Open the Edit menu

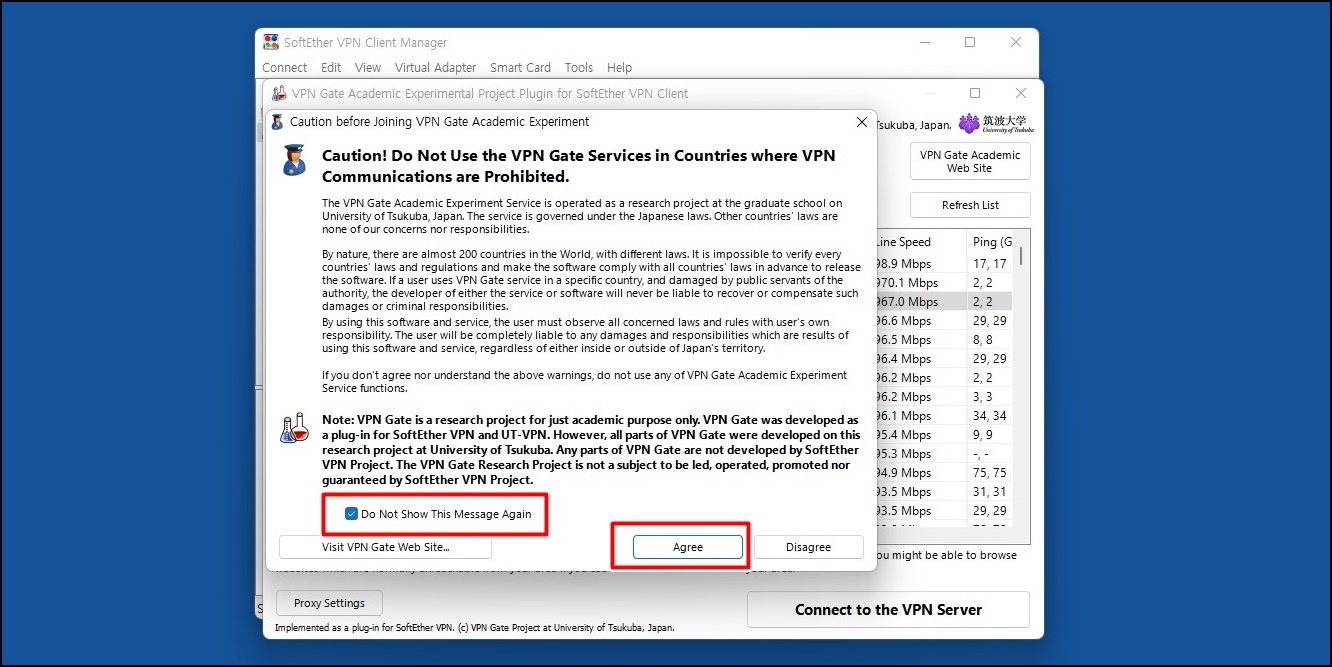[331, 68]
